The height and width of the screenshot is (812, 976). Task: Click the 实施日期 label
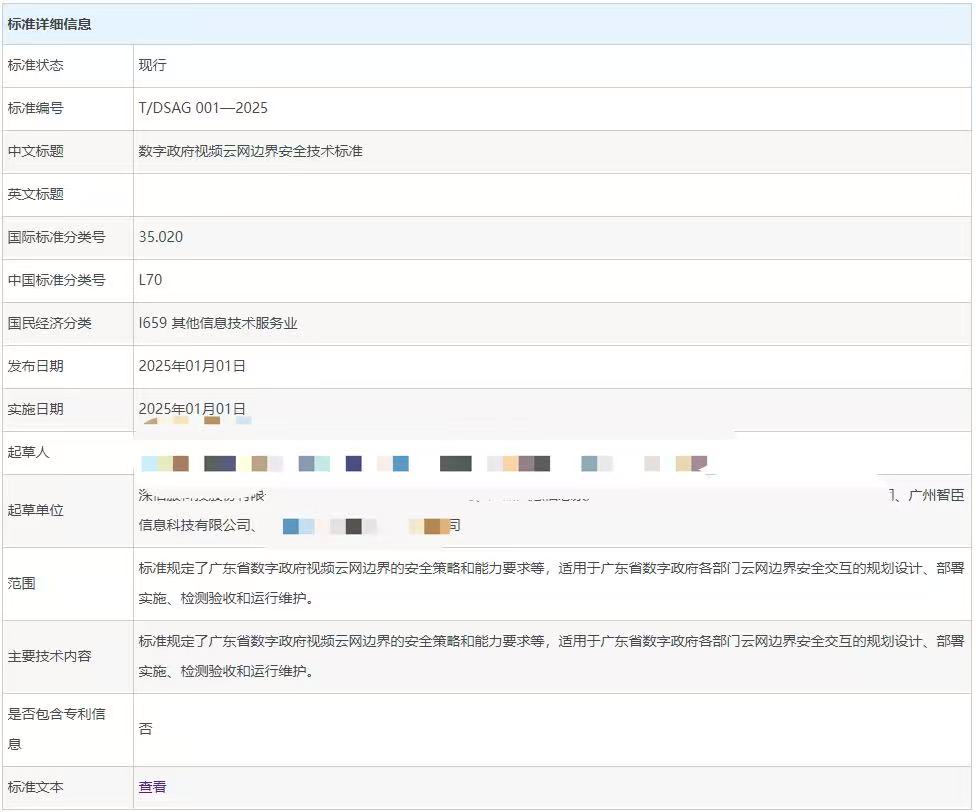click(x=35, y=409)
